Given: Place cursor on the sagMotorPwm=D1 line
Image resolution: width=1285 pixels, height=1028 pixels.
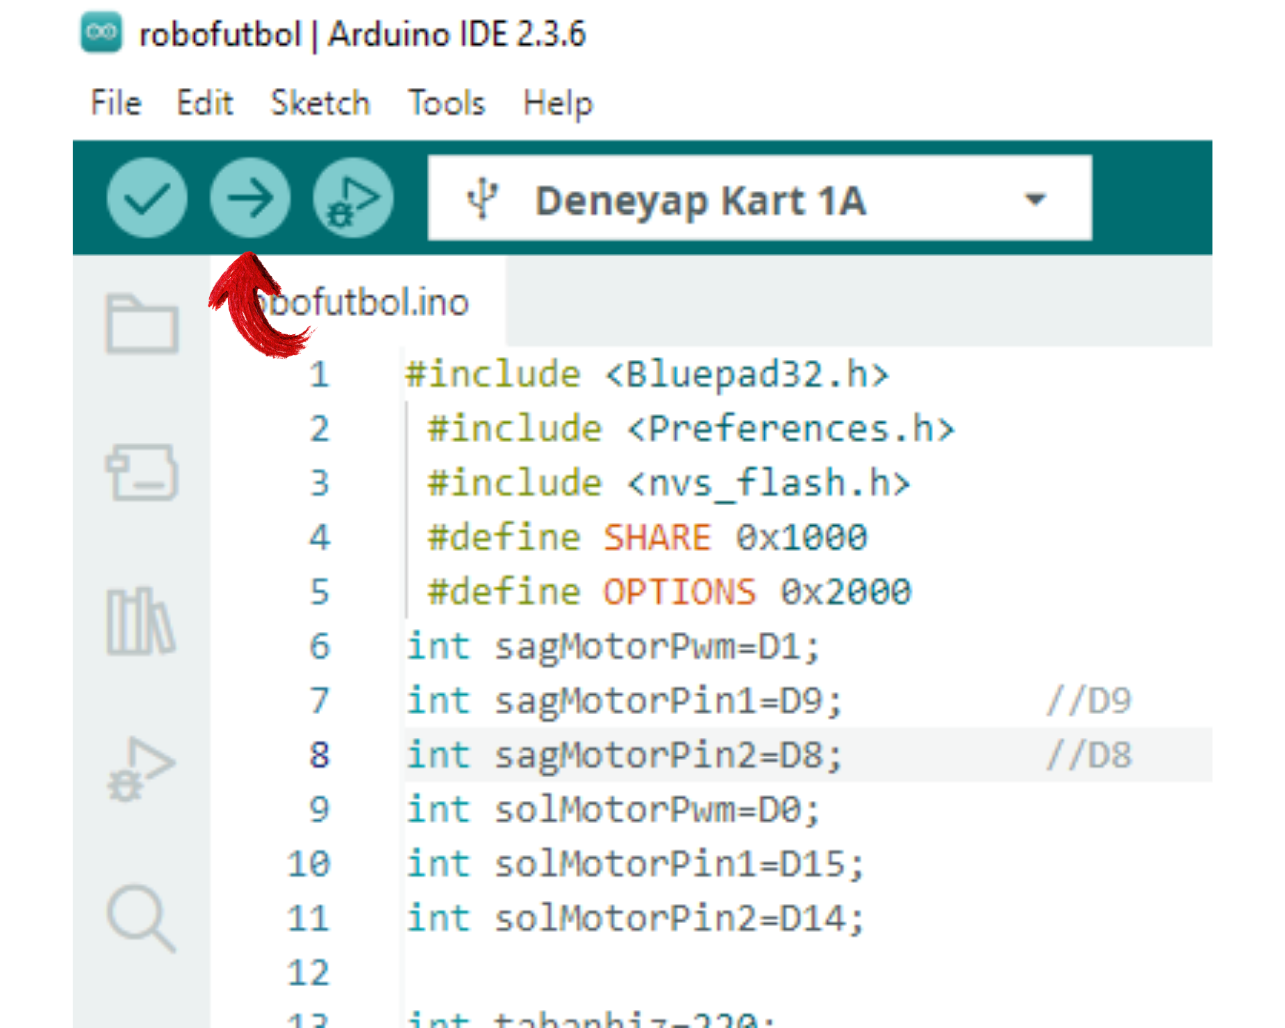Looking at the screenshot, I should click(612, 647).
